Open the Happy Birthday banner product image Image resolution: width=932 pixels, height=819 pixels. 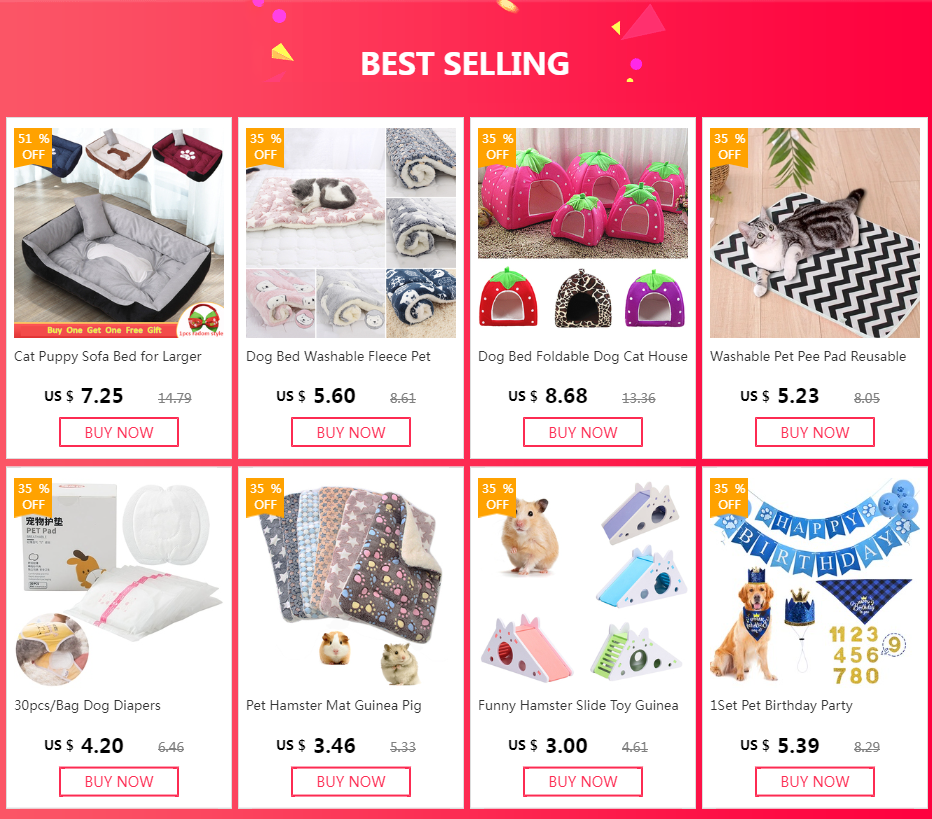click(x=815, y=582)
